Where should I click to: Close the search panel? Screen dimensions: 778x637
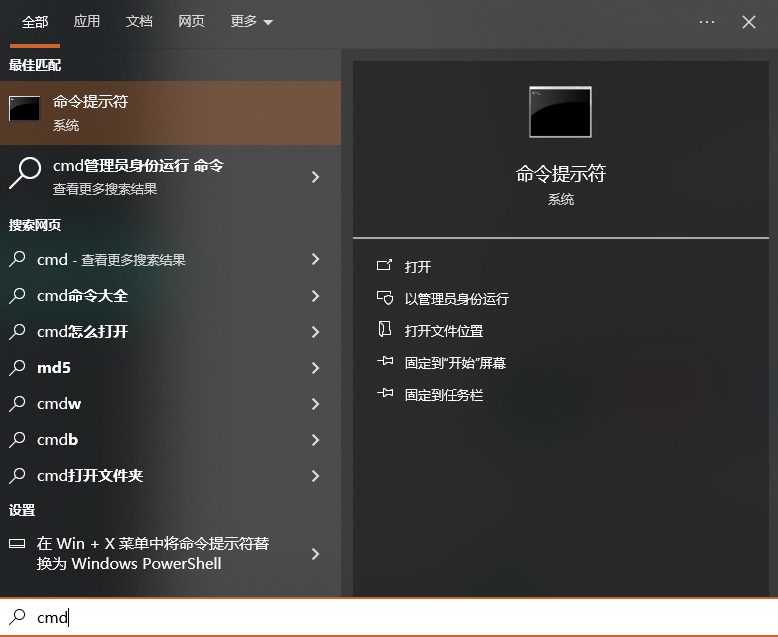coord(749,22)
